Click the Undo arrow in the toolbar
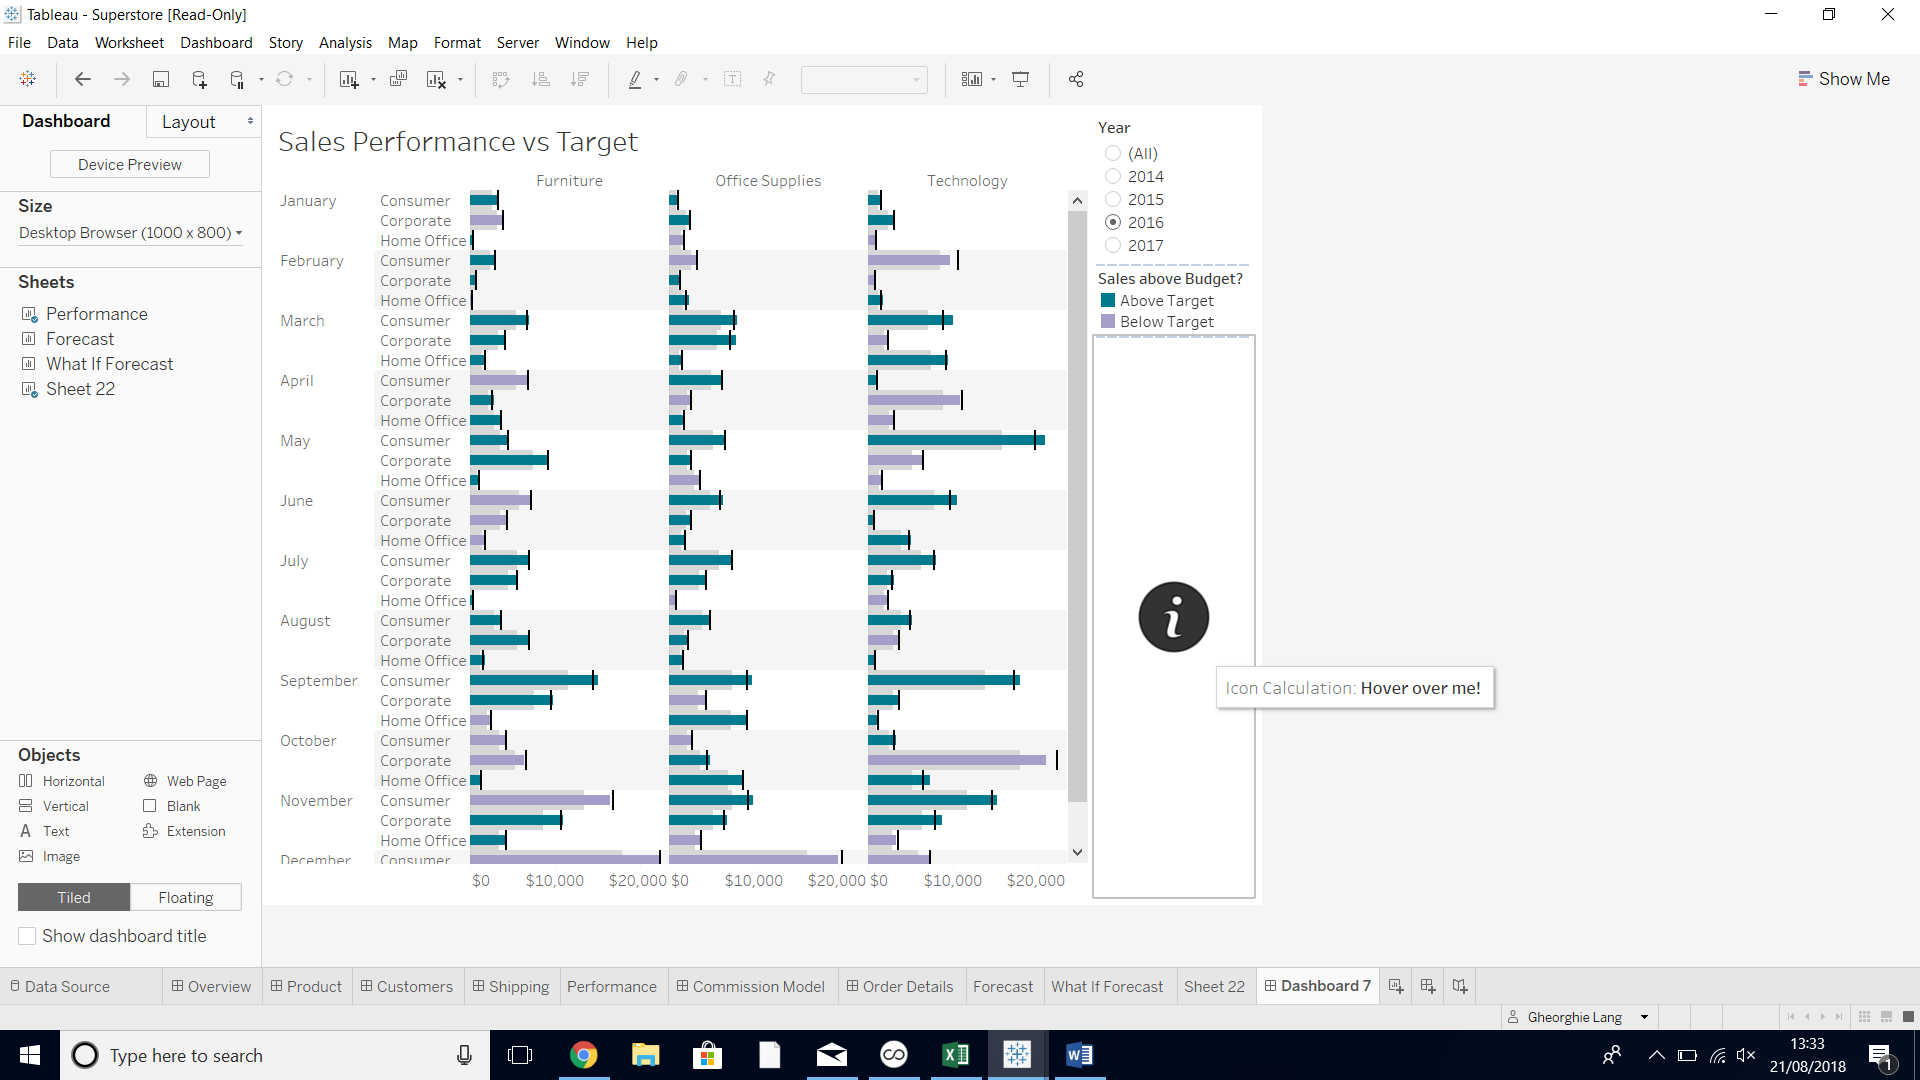Screen dimensions: 1920x1080 83,79
